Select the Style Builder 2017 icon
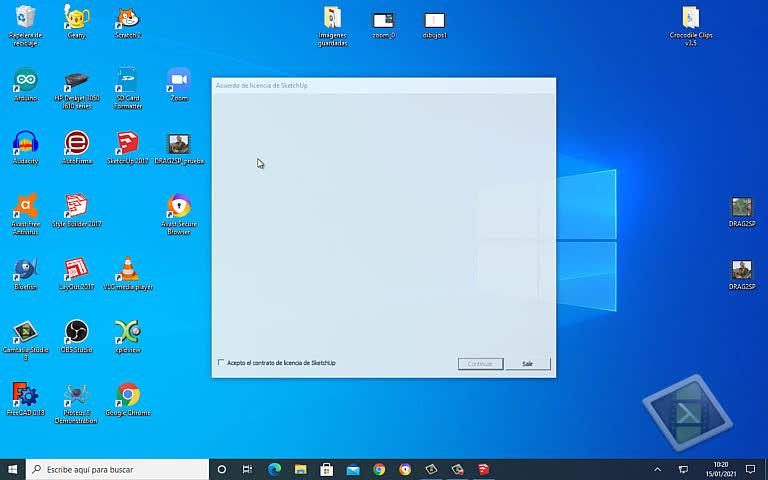This screenshot has width=768, height=480. tap(76, 207)
